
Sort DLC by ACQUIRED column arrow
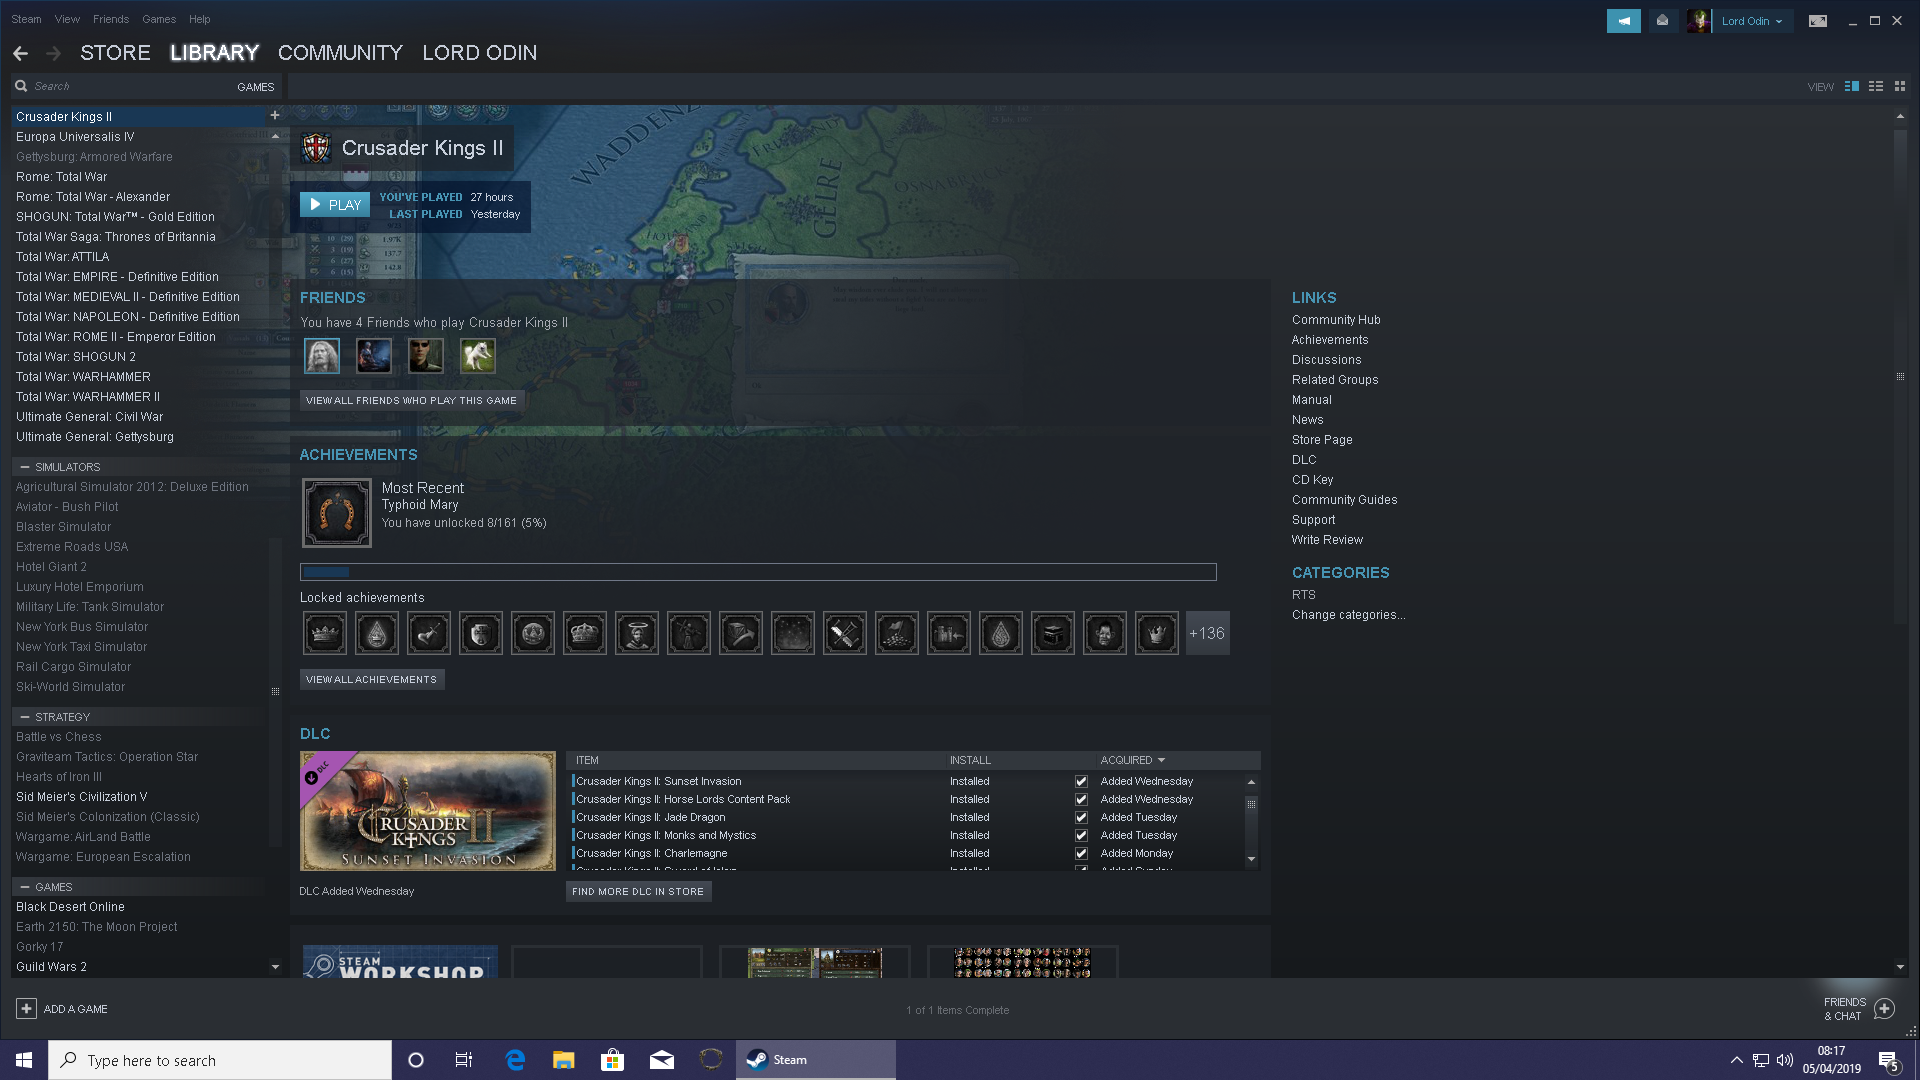click(x=1161, y=760)
